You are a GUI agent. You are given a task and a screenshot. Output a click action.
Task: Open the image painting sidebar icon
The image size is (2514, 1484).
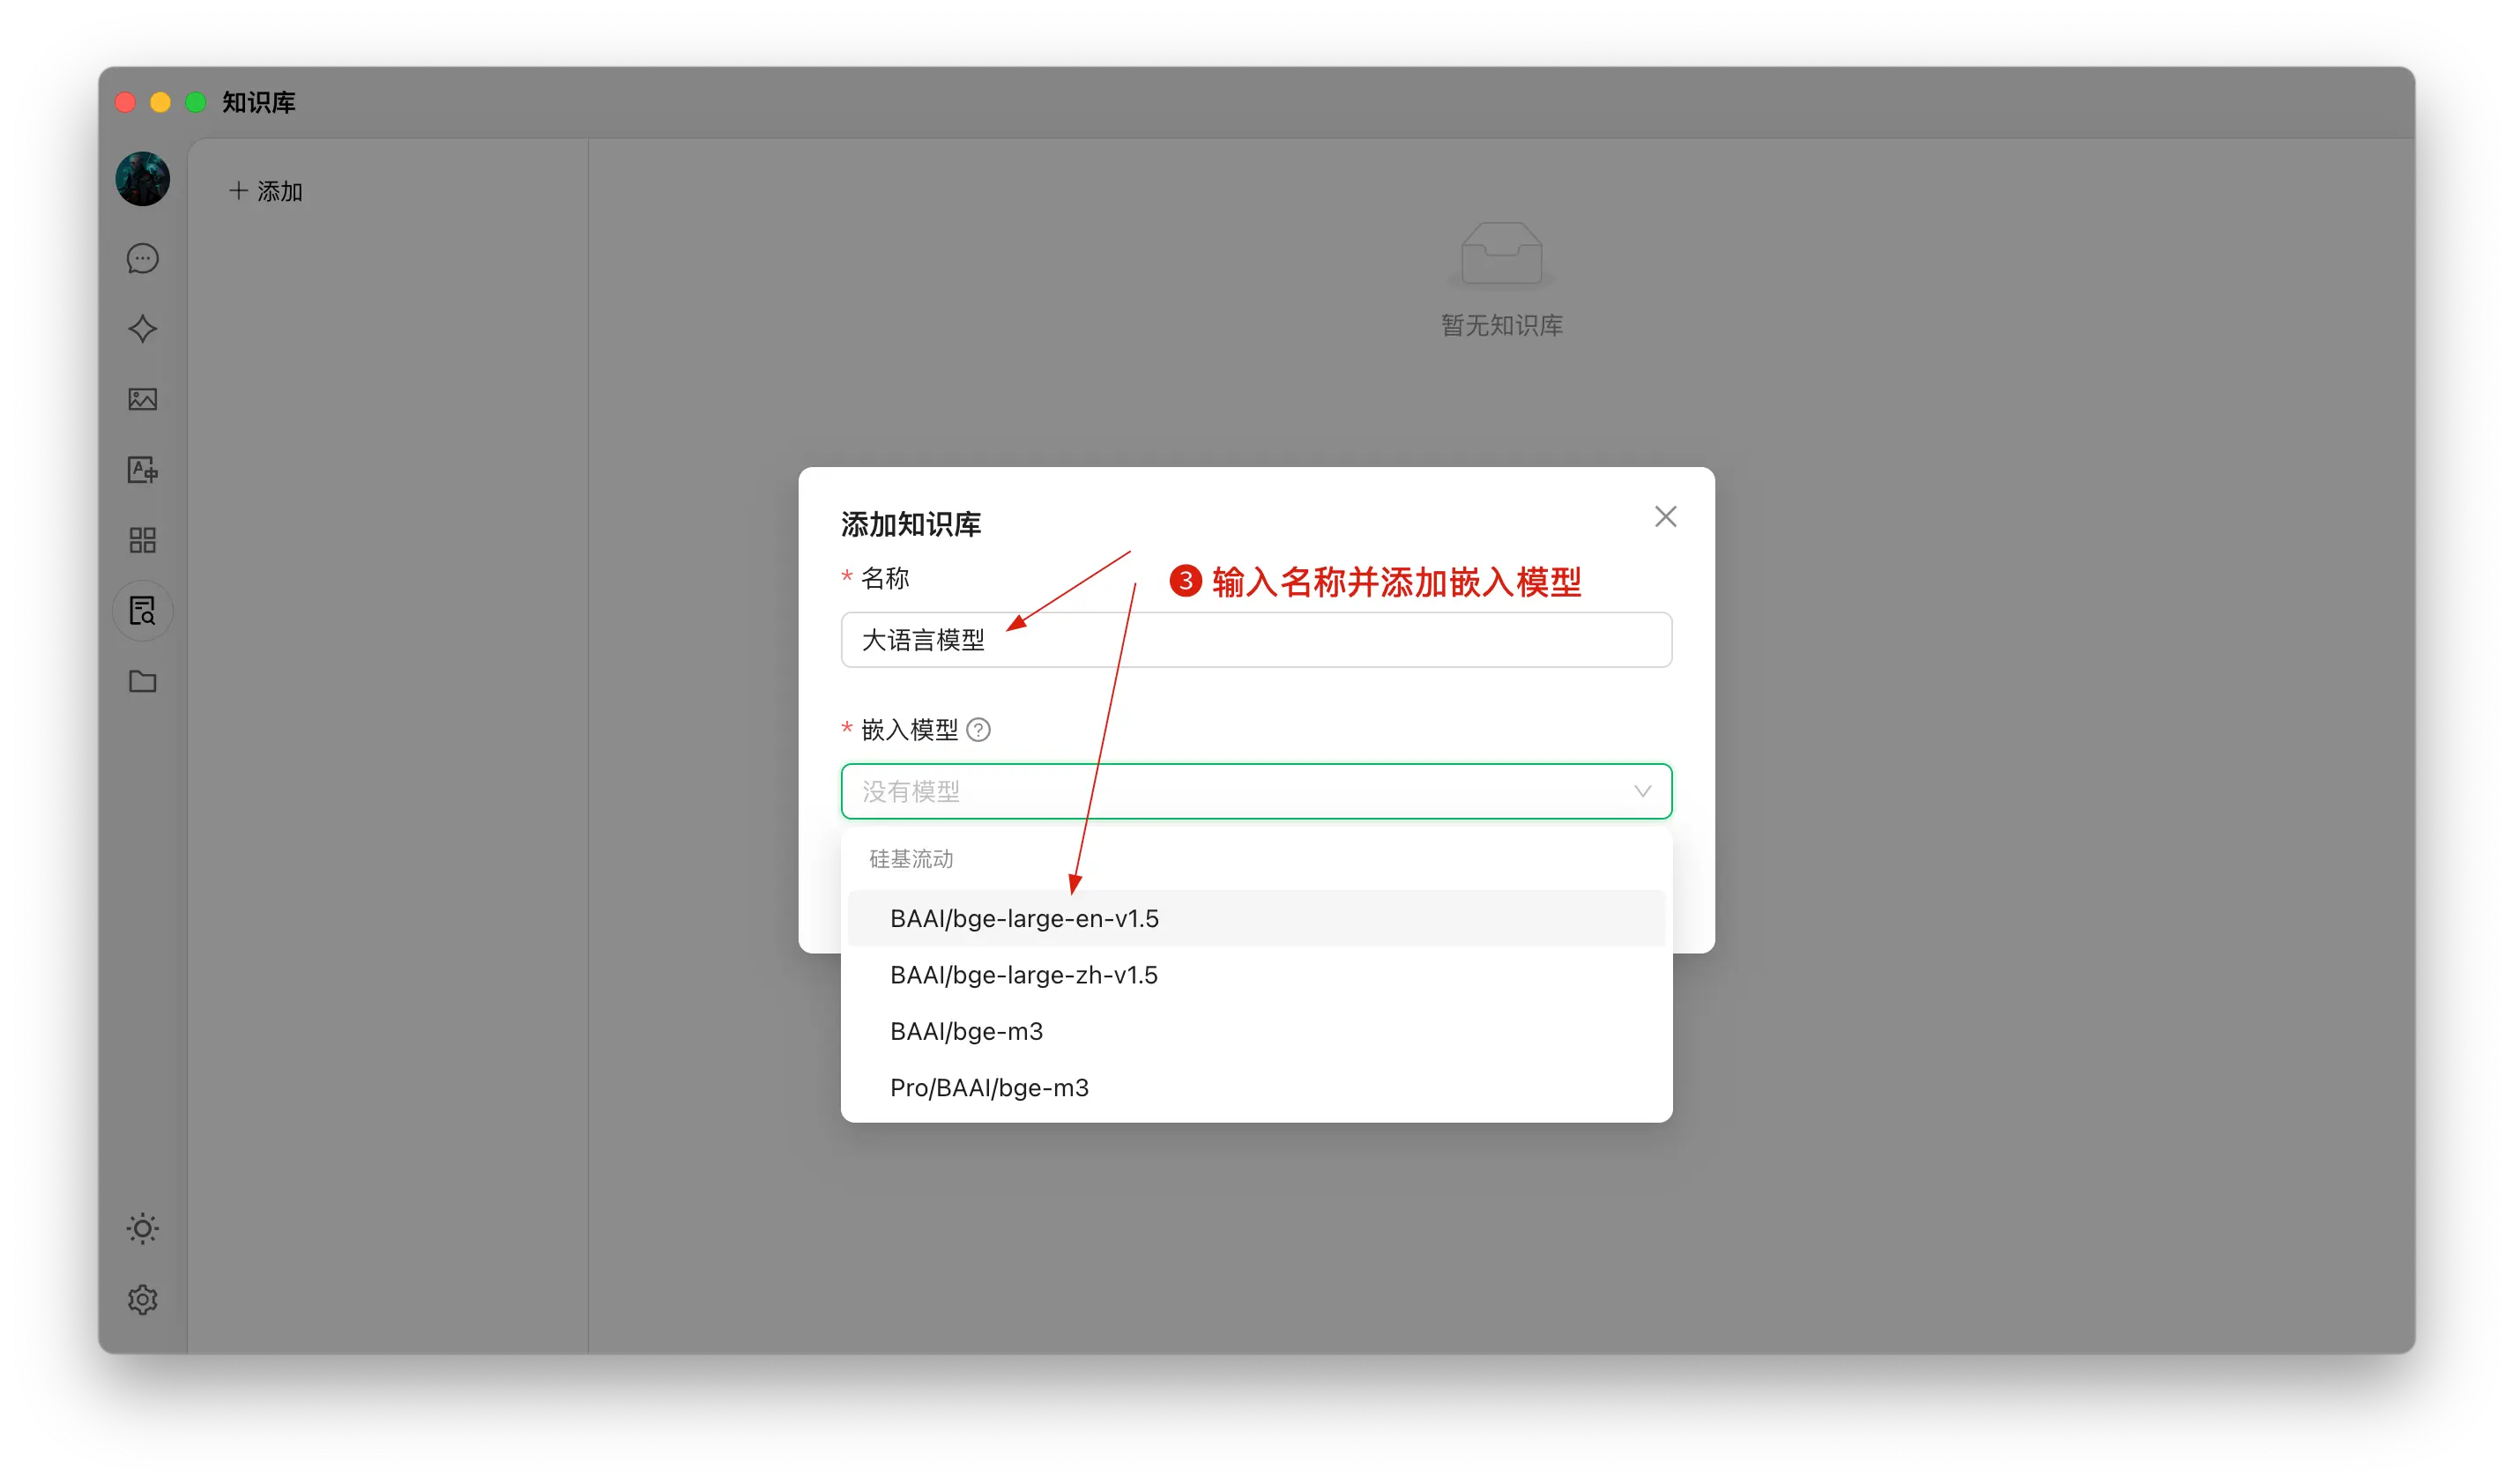coord(143,399)
